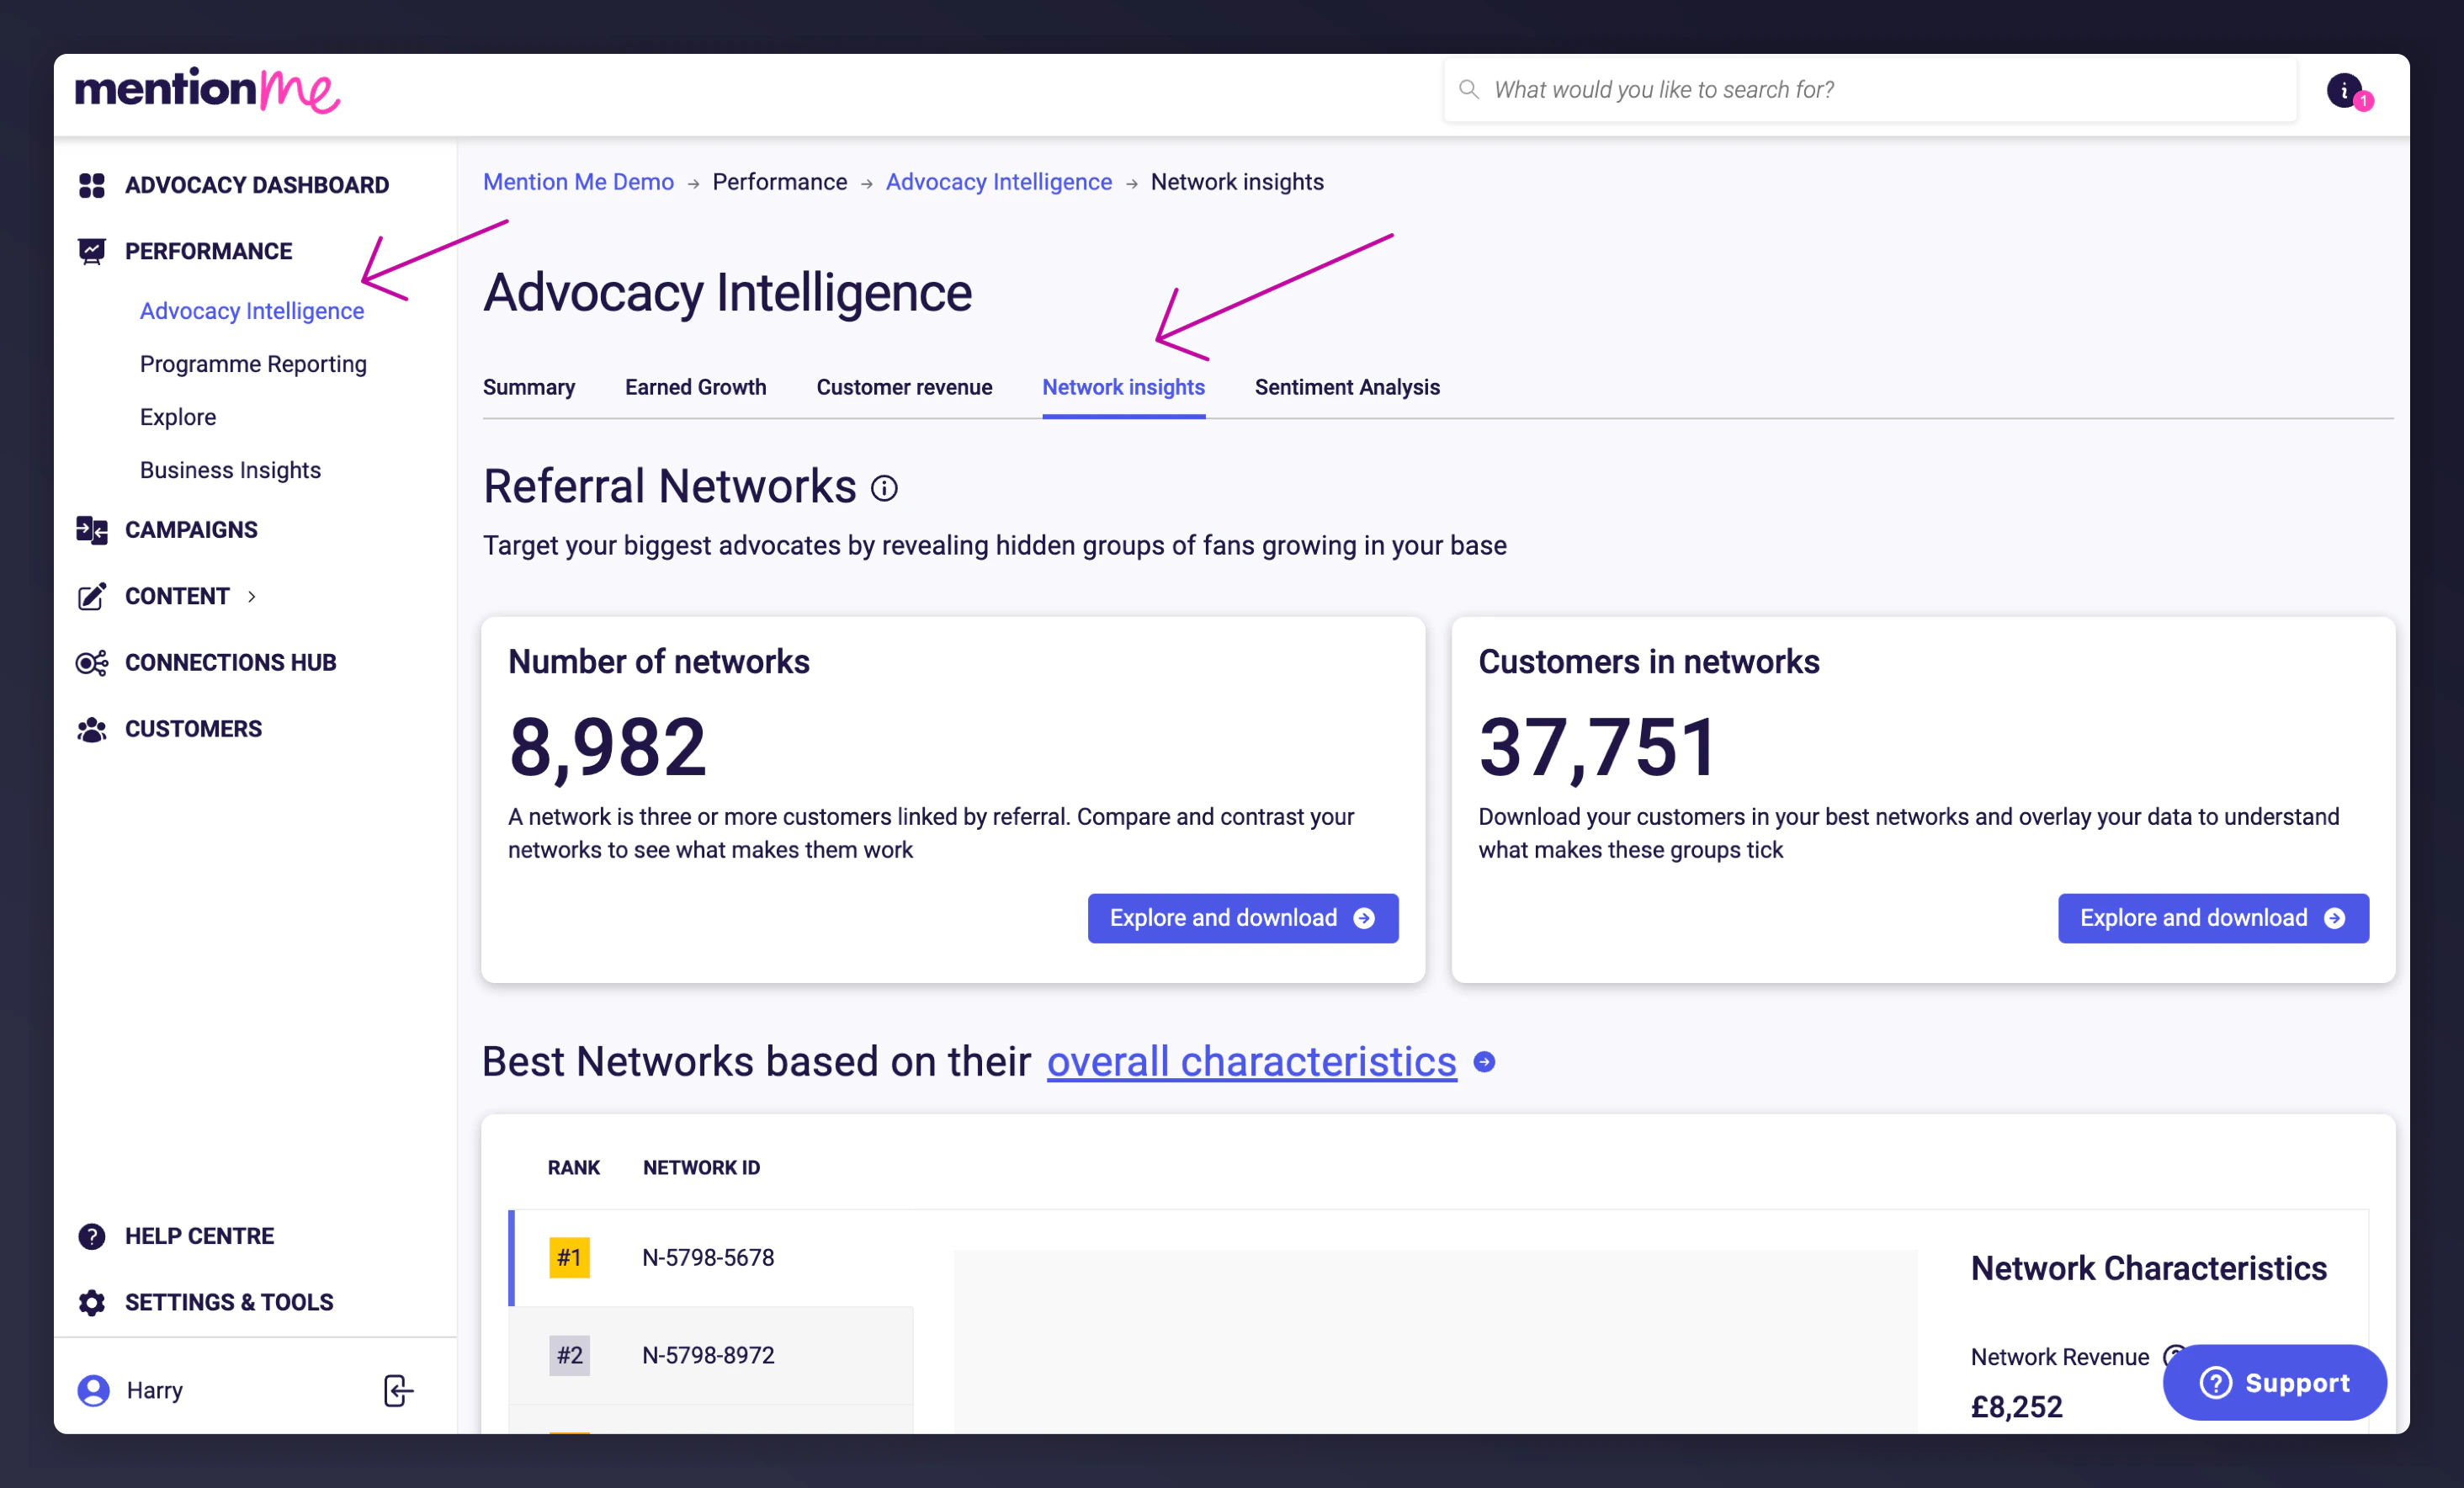
Task: Click the Advocacy Dashboard grid icon
Action: [92, 185]
